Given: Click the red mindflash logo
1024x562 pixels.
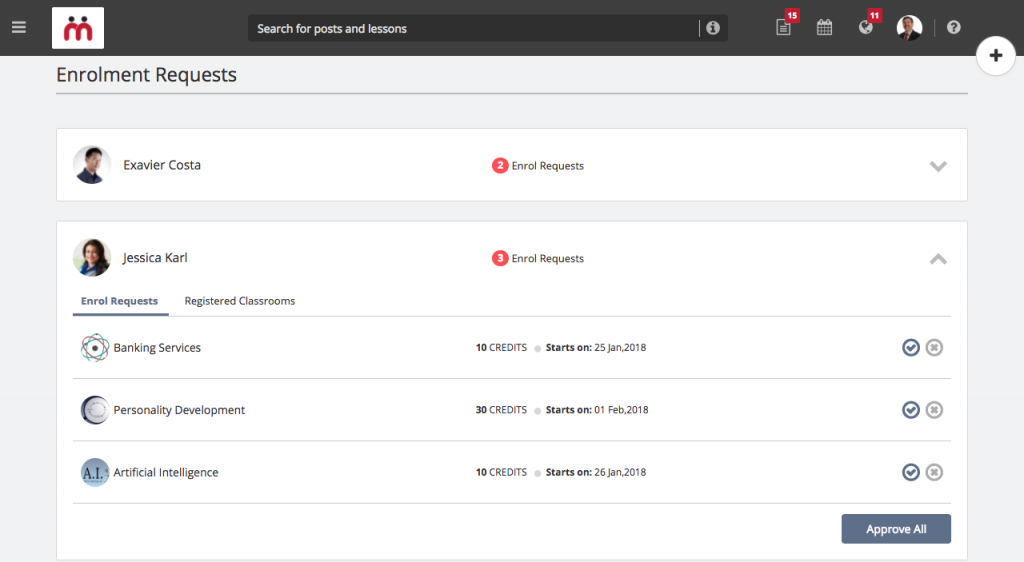Looking at the screenshot, I should (78, 28).
